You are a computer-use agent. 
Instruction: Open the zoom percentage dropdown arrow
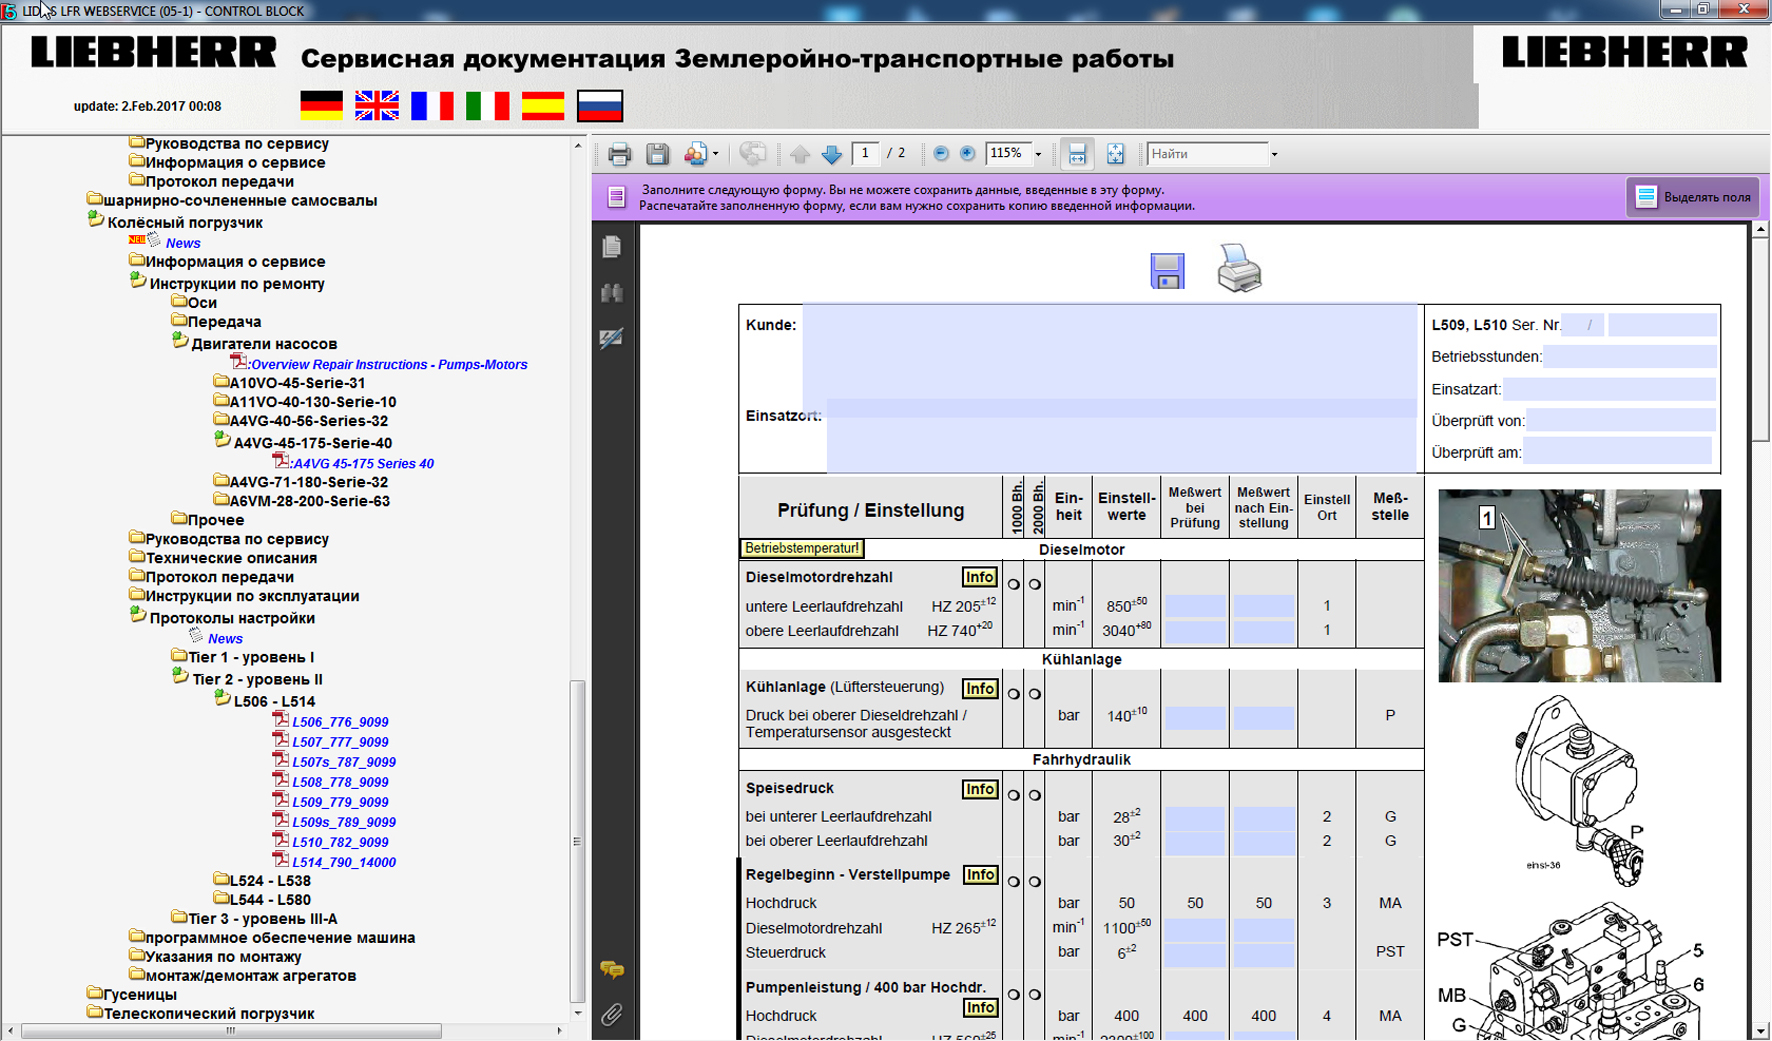pyautogui.click(x=1038, y=154)
